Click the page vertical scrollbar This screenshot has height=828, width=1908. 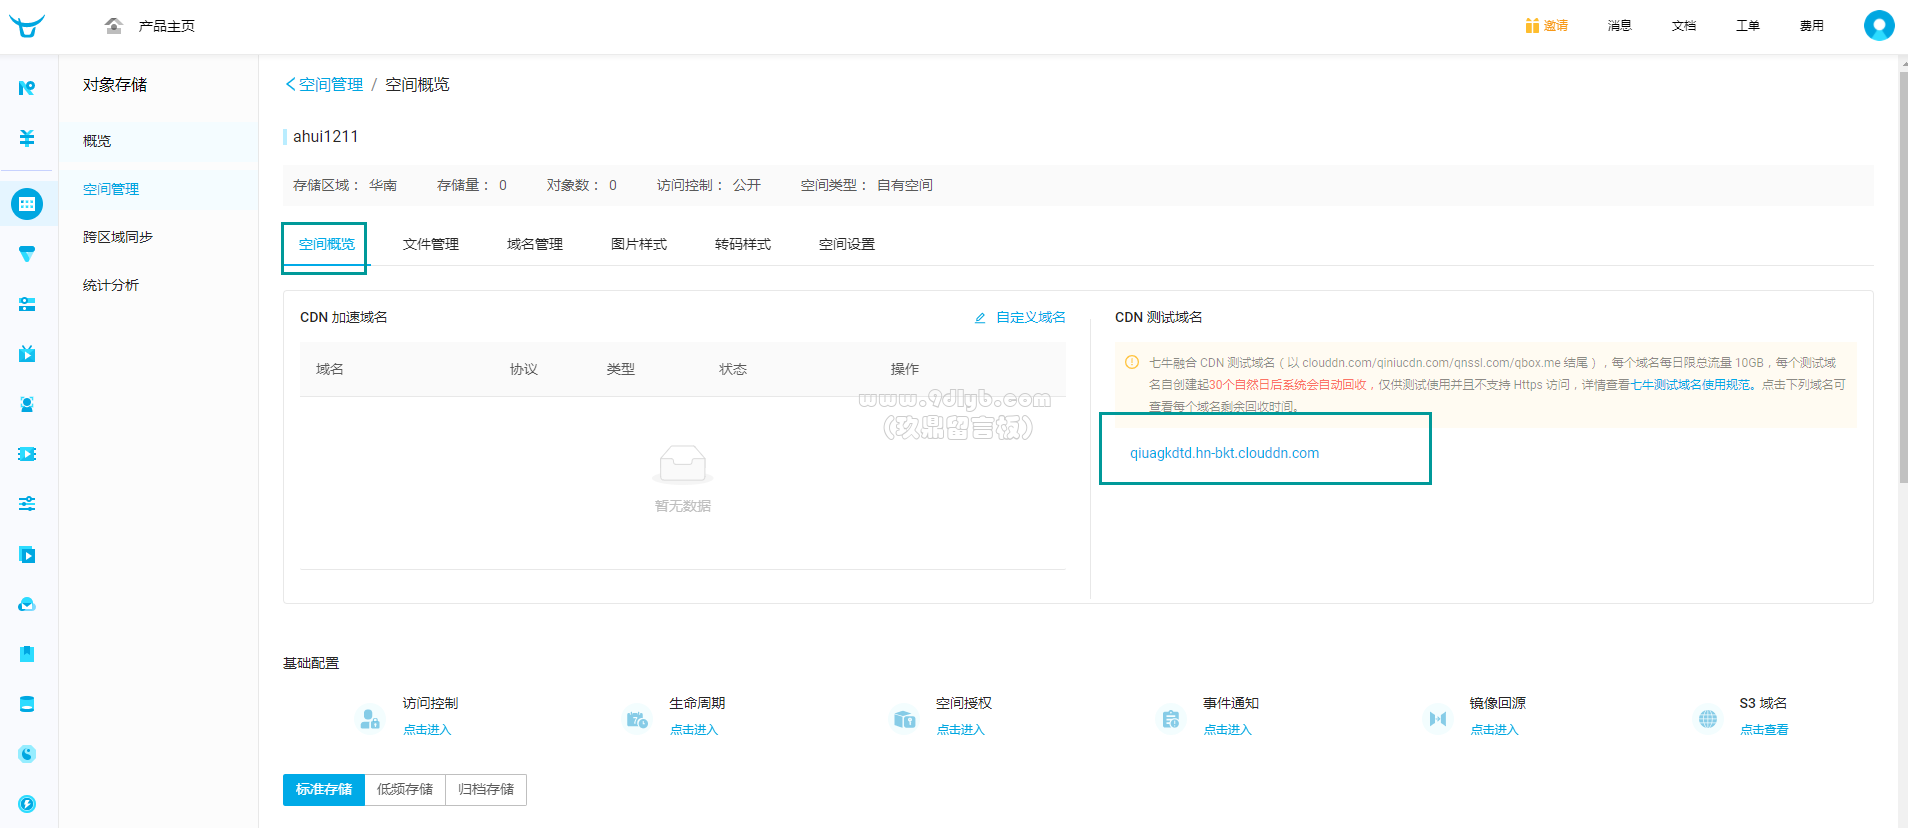pyautogui.click(x=1903, y=277)
